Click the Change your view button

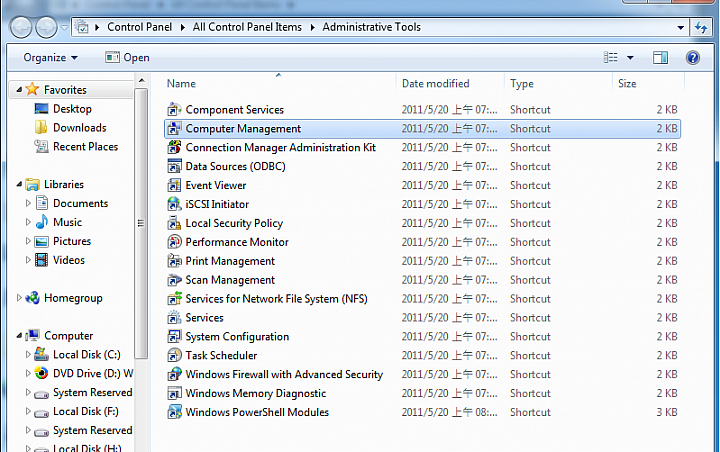coord(611,57)
